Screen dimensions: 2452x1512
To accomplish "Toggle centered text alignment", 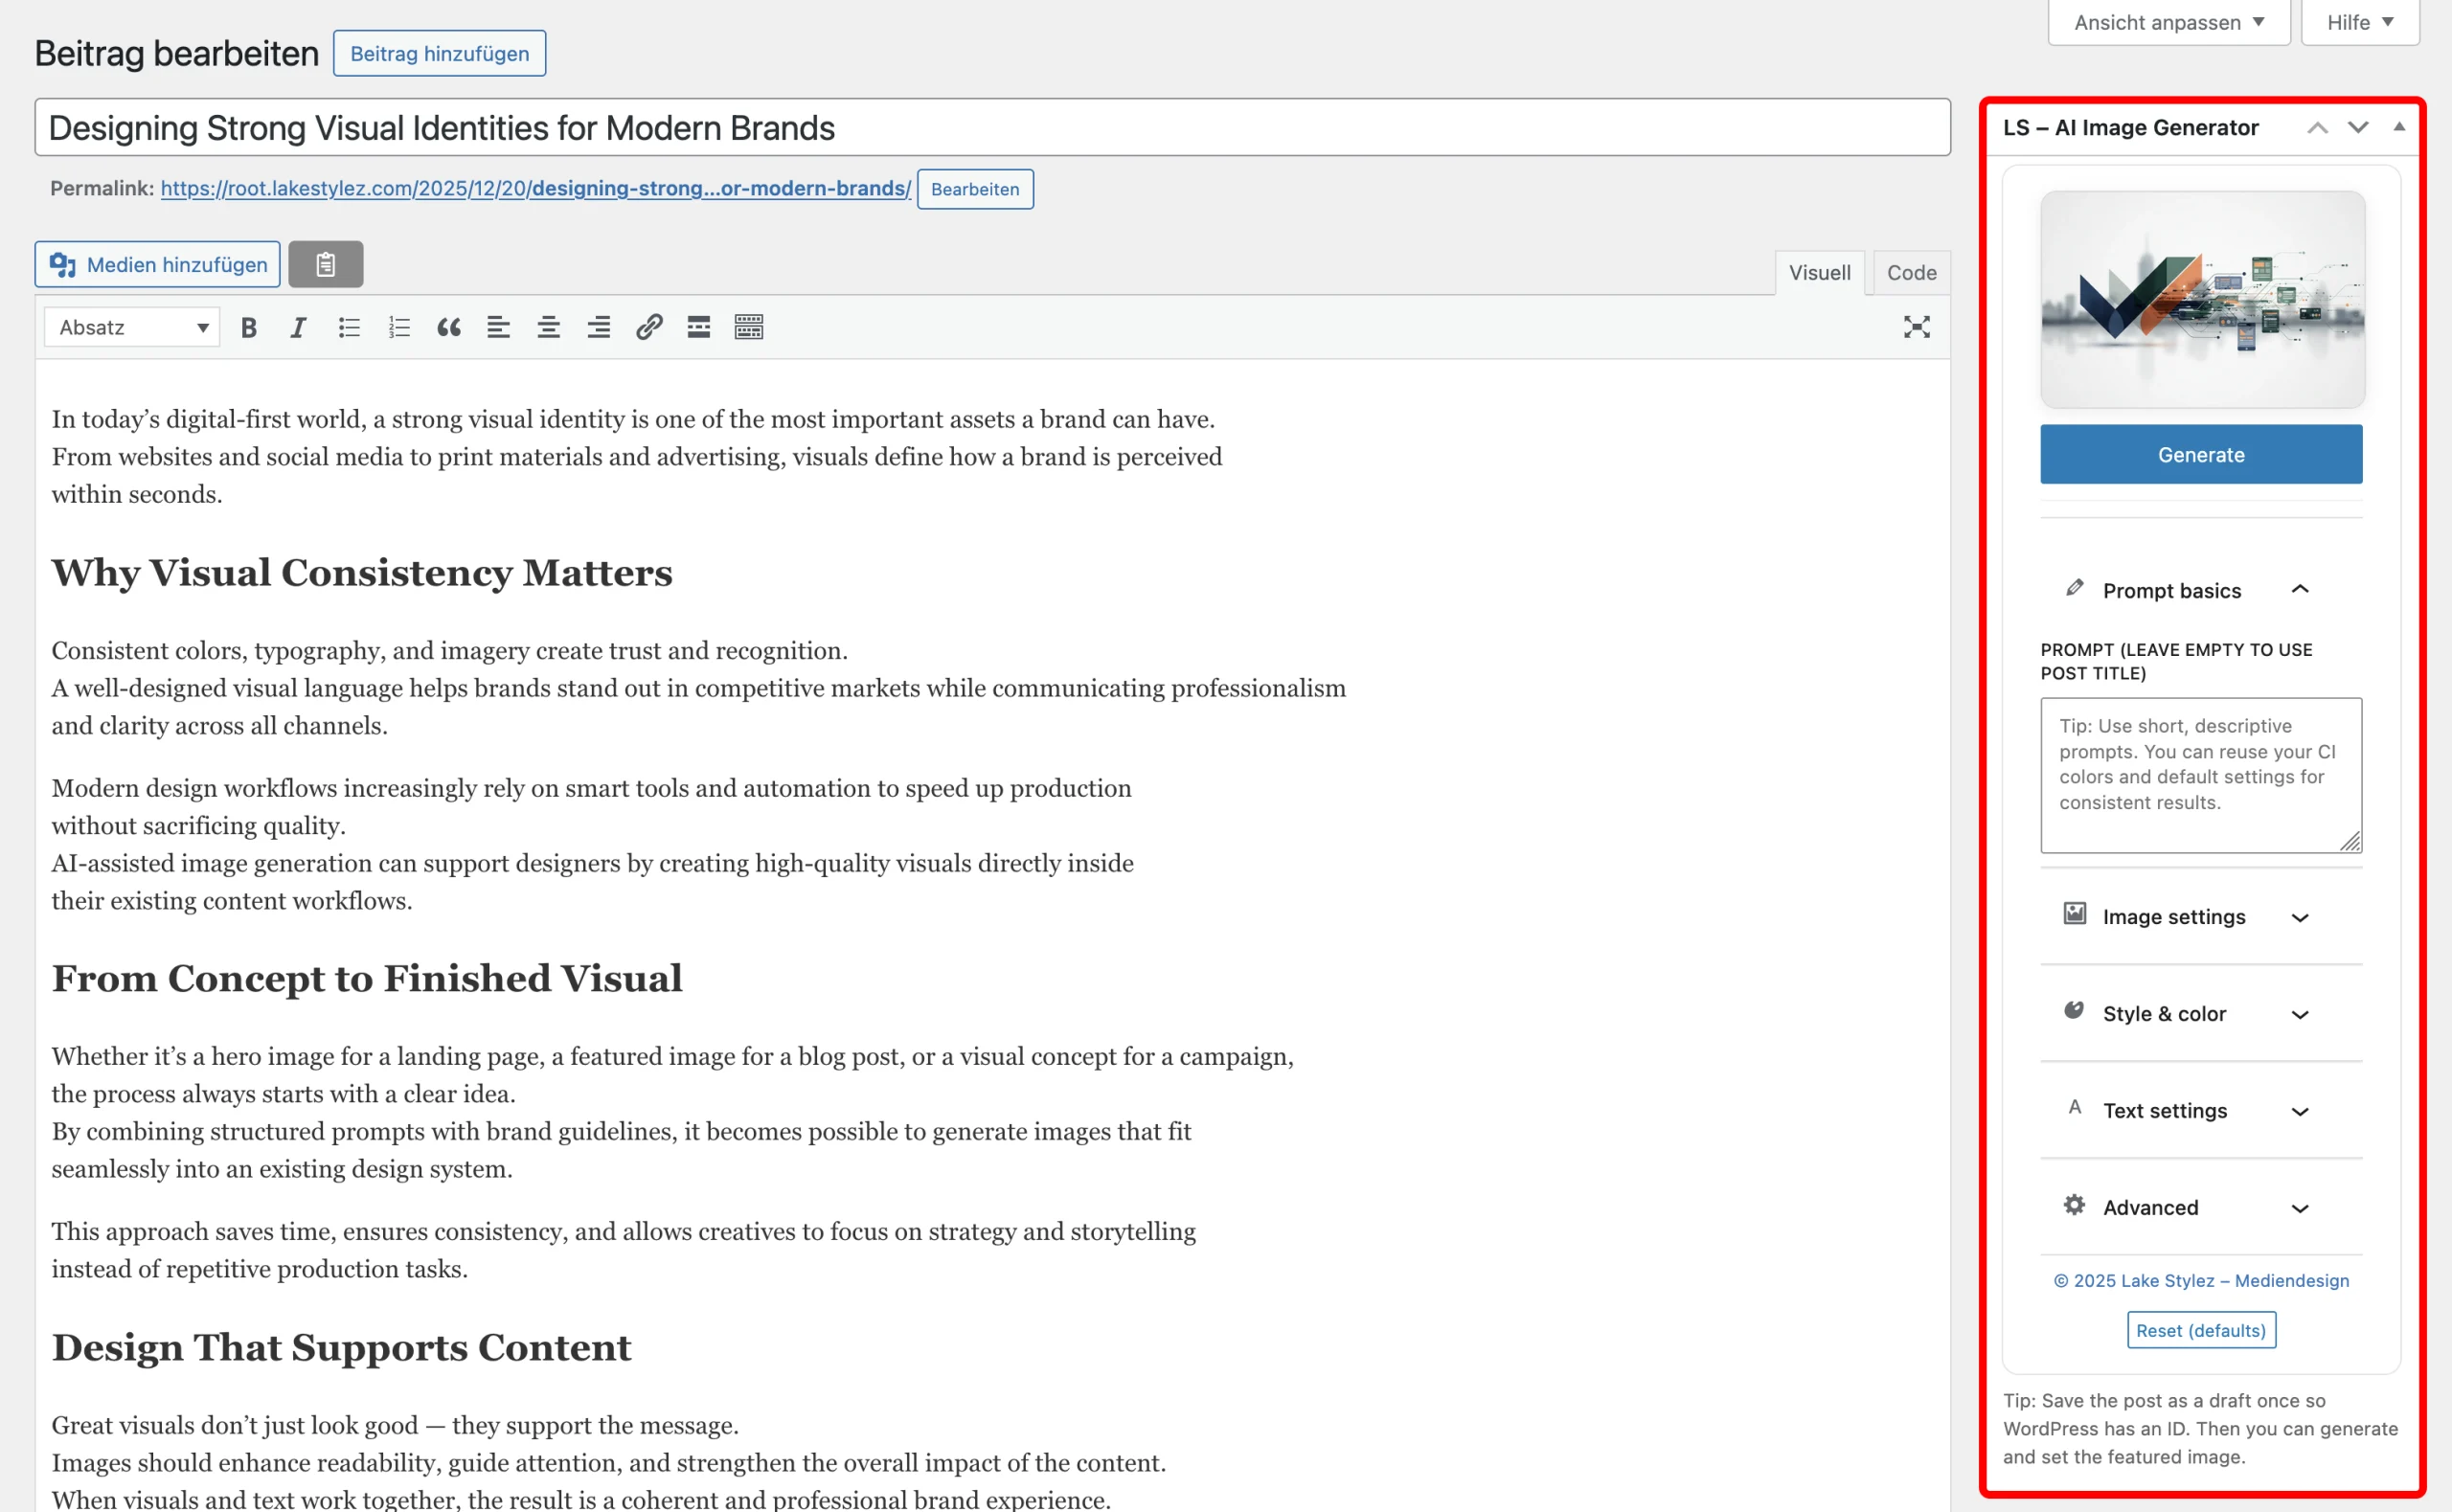I will click(548, 327).
